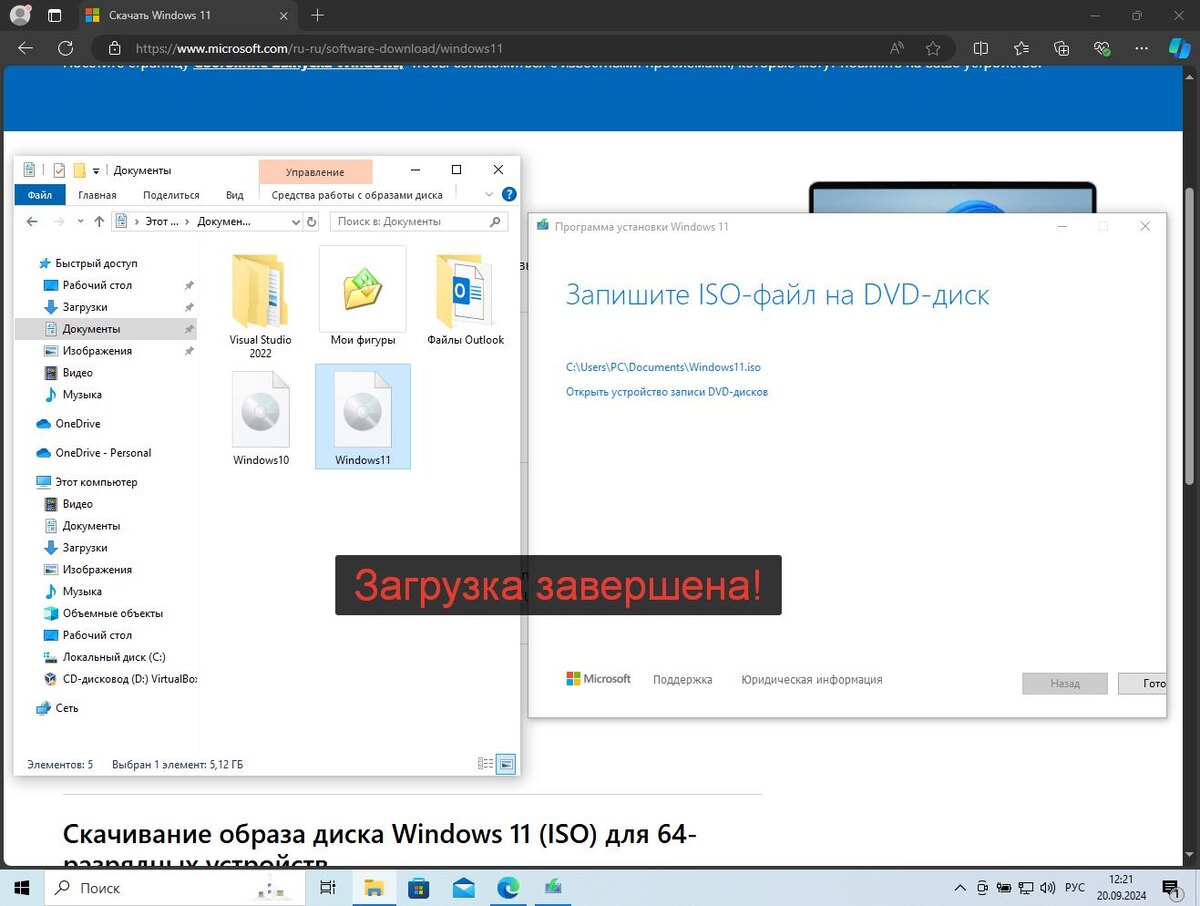Expand the Explorer ribbon chevron
This screenshot has height=906, width=1200.
489,194
